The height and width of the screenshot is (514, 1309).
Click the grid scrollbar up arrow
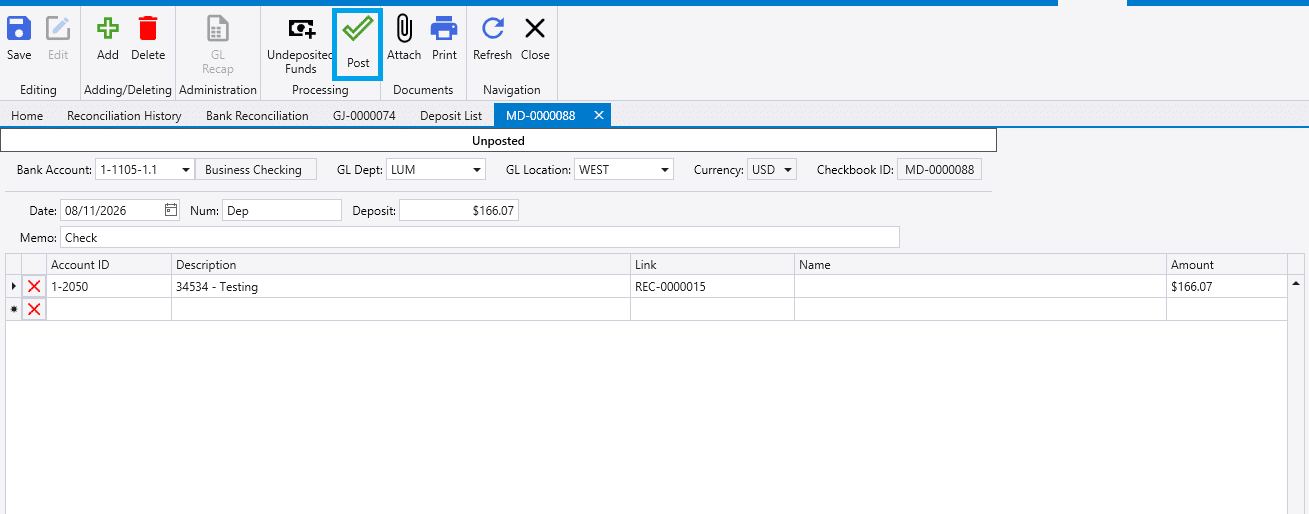tap(1296, 284)
